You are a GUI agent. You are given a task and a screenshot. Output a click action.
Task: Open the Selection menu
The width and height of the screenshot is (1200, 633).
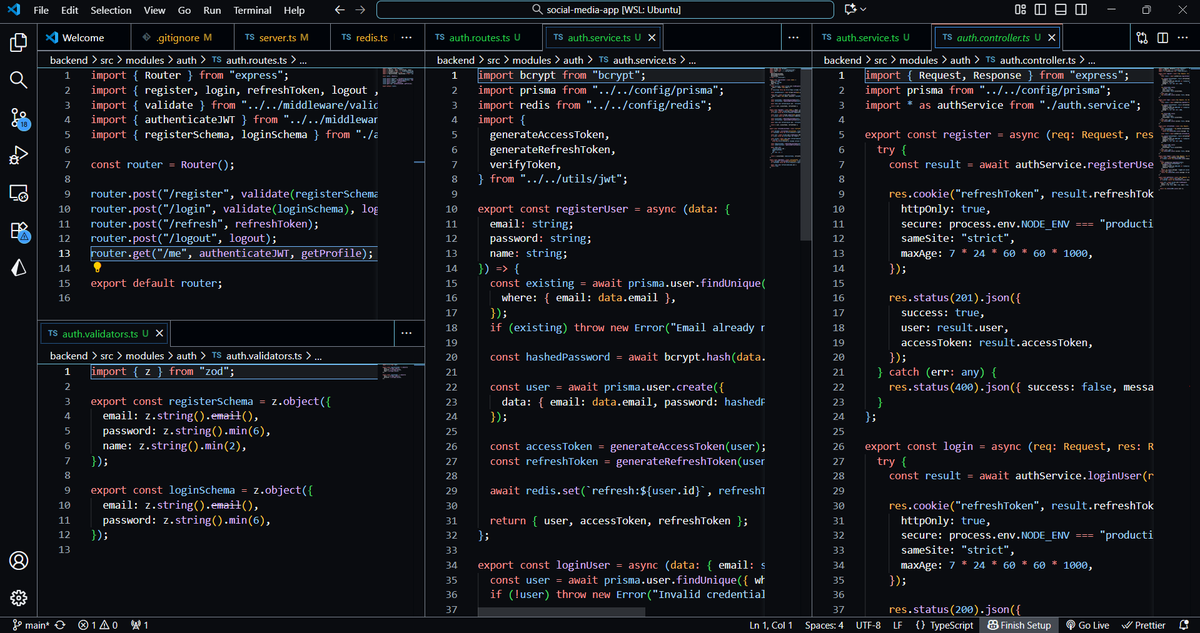pyautogui.click(x=111, y=10)
